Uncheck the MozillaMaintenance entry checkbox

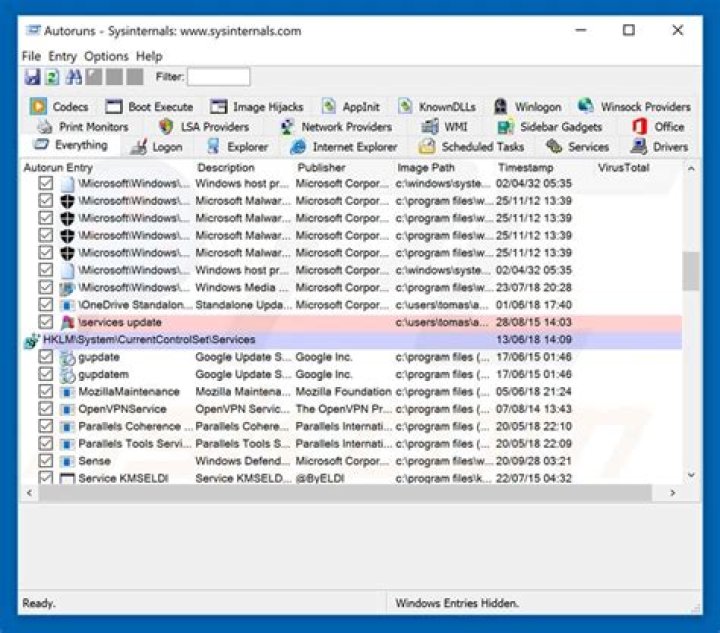coord(45,392)
